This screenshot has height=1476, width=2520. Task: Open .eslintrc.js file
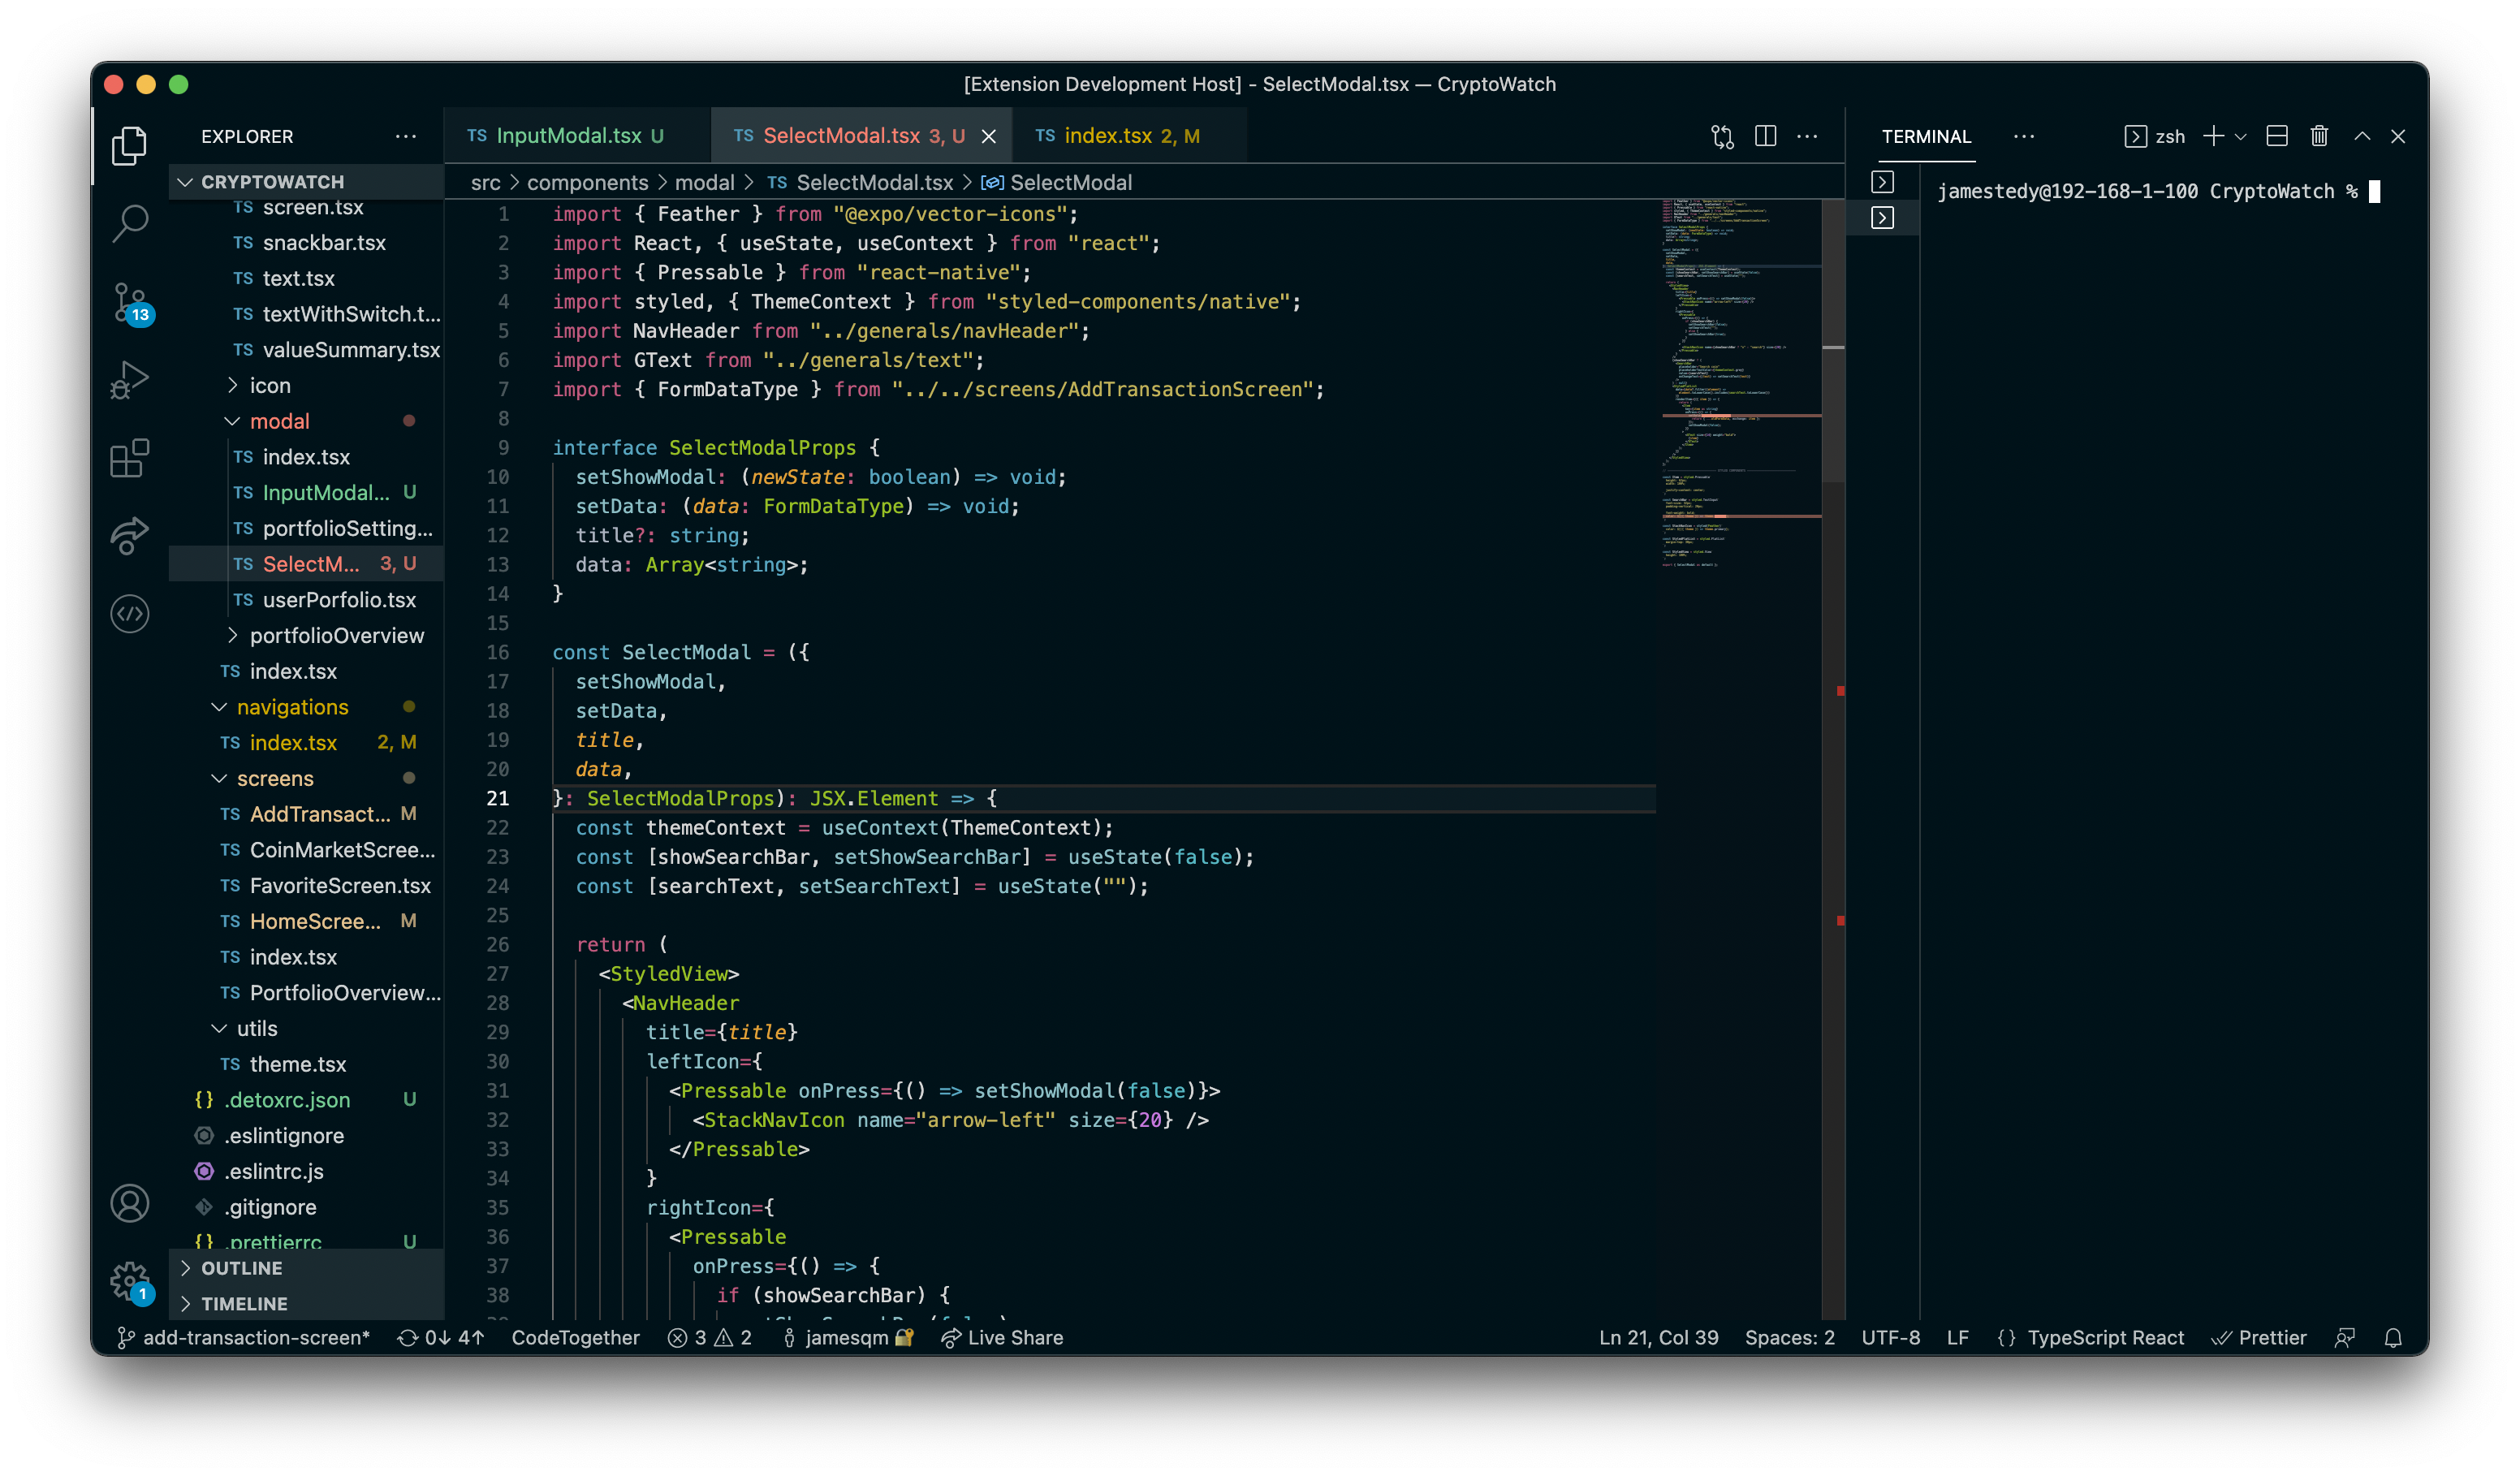tap(306, 1171)
